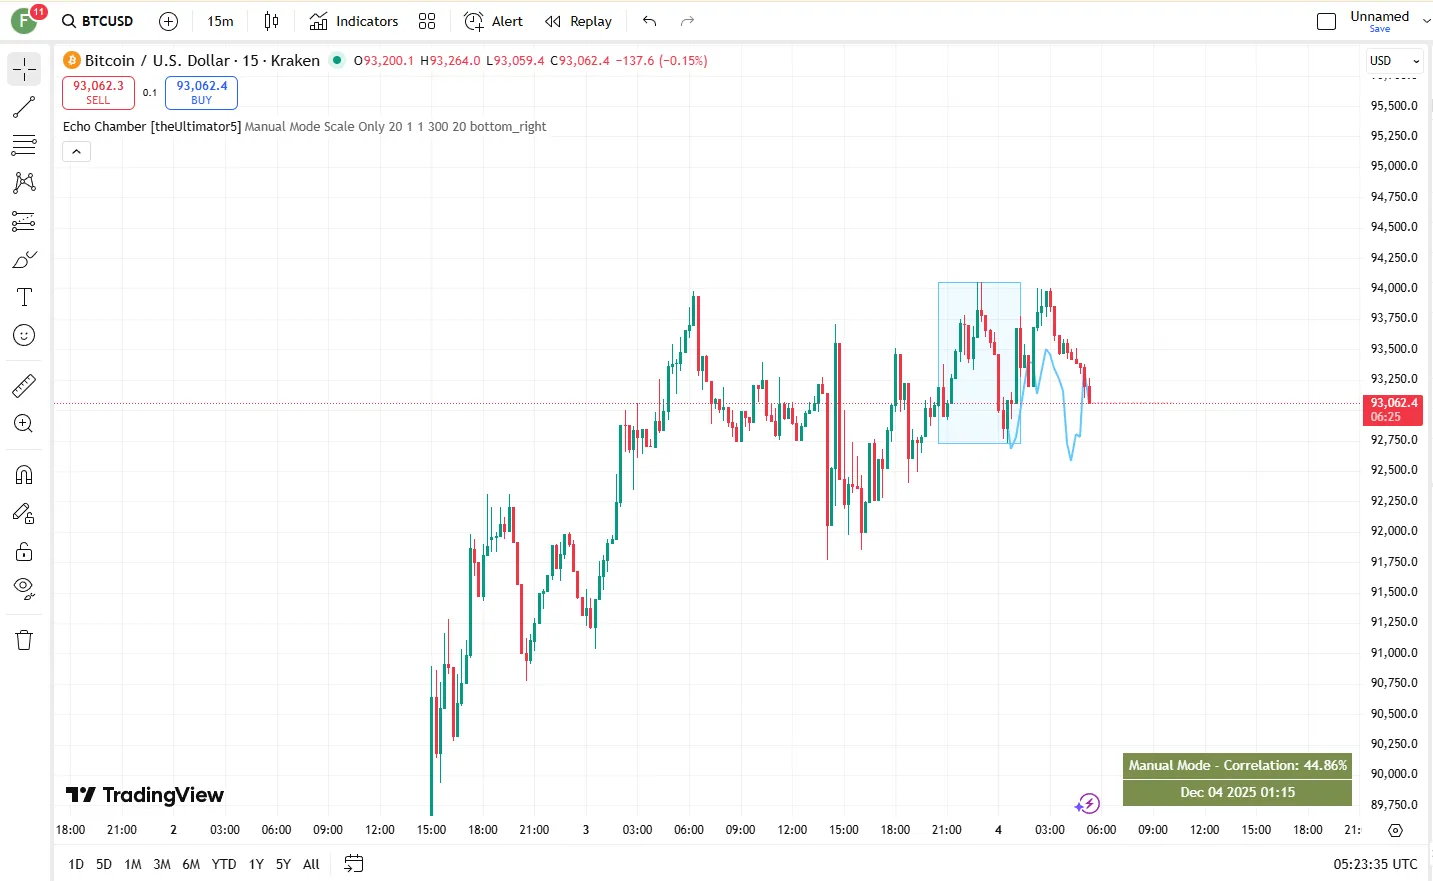The image size is (1433, 881).
Task: Open the 05:23:35 UTC timezone menu
Action: tap(1375, 864)
